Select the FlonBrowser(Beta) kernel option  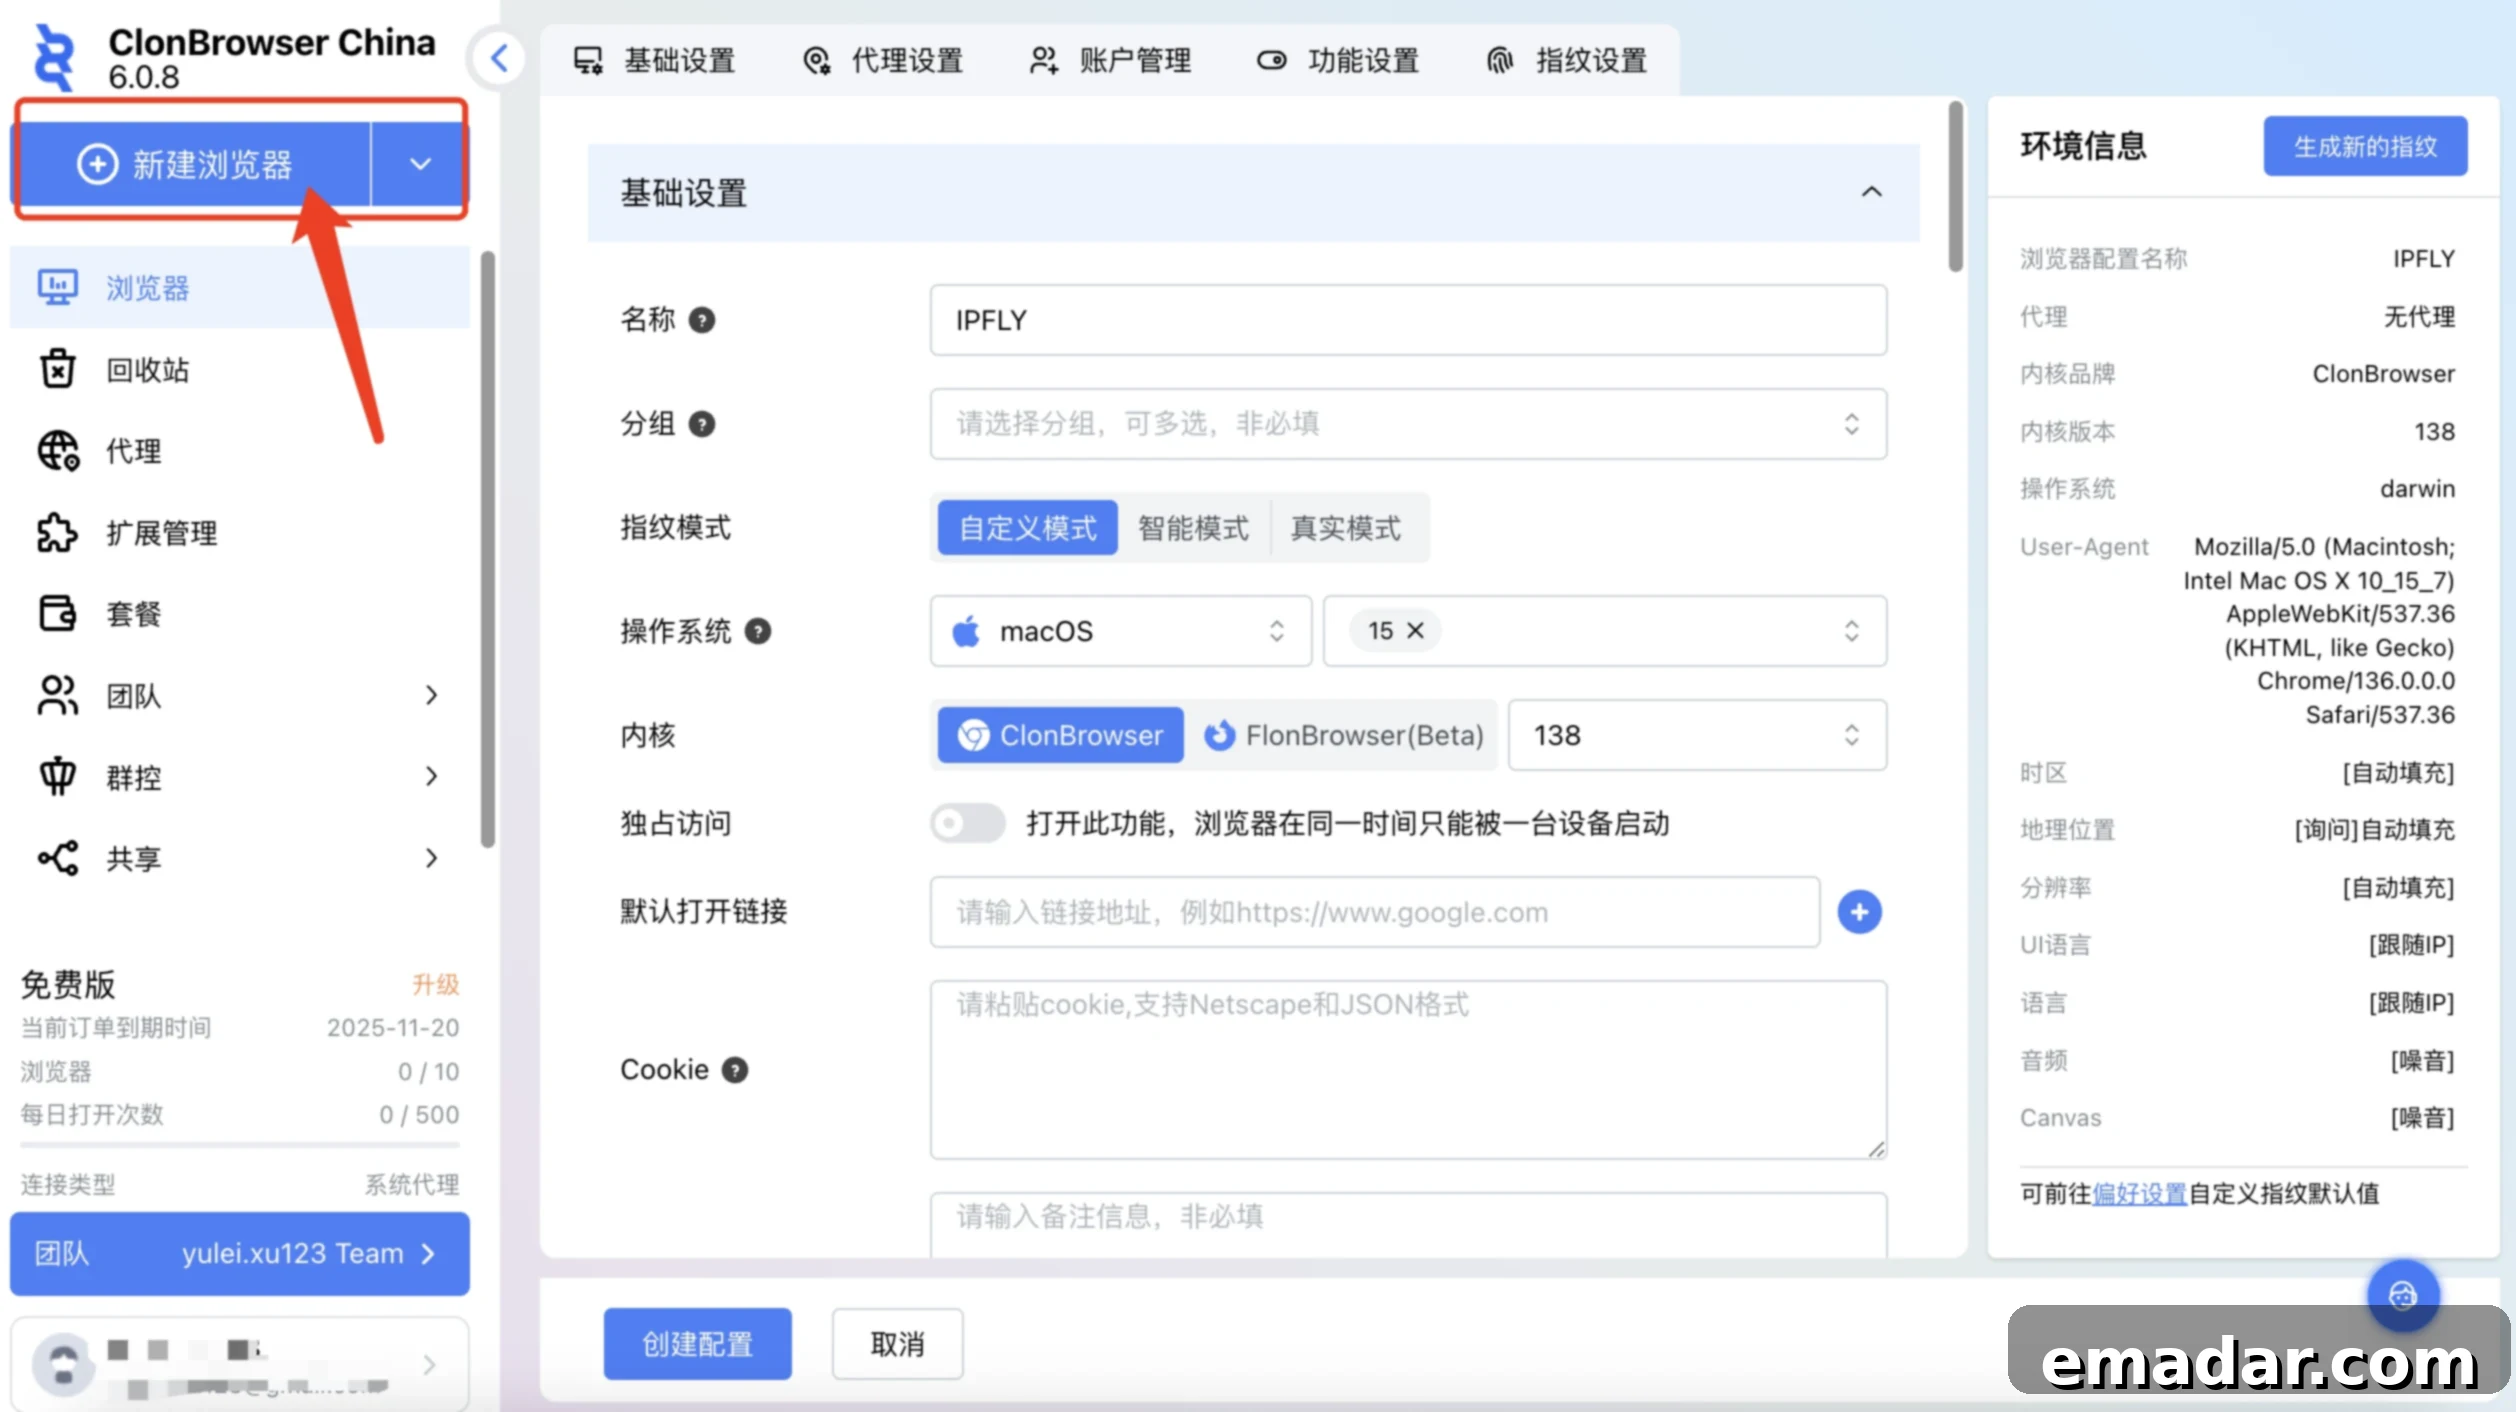click(x=1342, y=735)
